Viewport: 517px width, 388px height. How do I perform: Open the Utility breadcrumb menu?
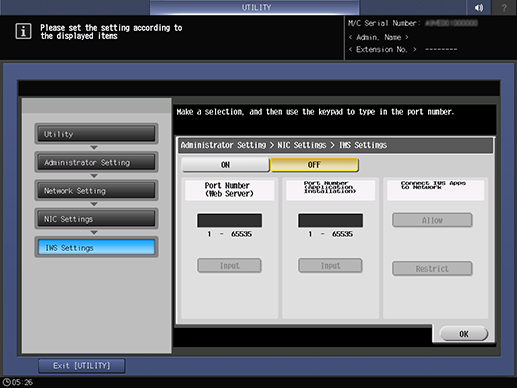tap(96, 134)
